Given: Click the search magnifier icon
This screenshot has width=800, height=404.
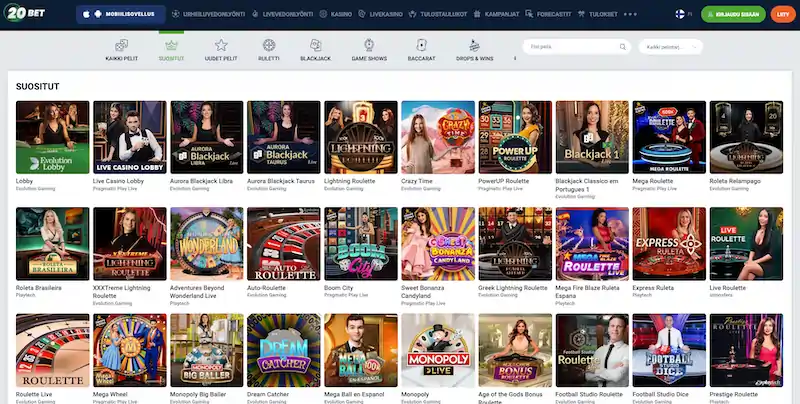Looking at the screenshot, I should pos(622,47).
